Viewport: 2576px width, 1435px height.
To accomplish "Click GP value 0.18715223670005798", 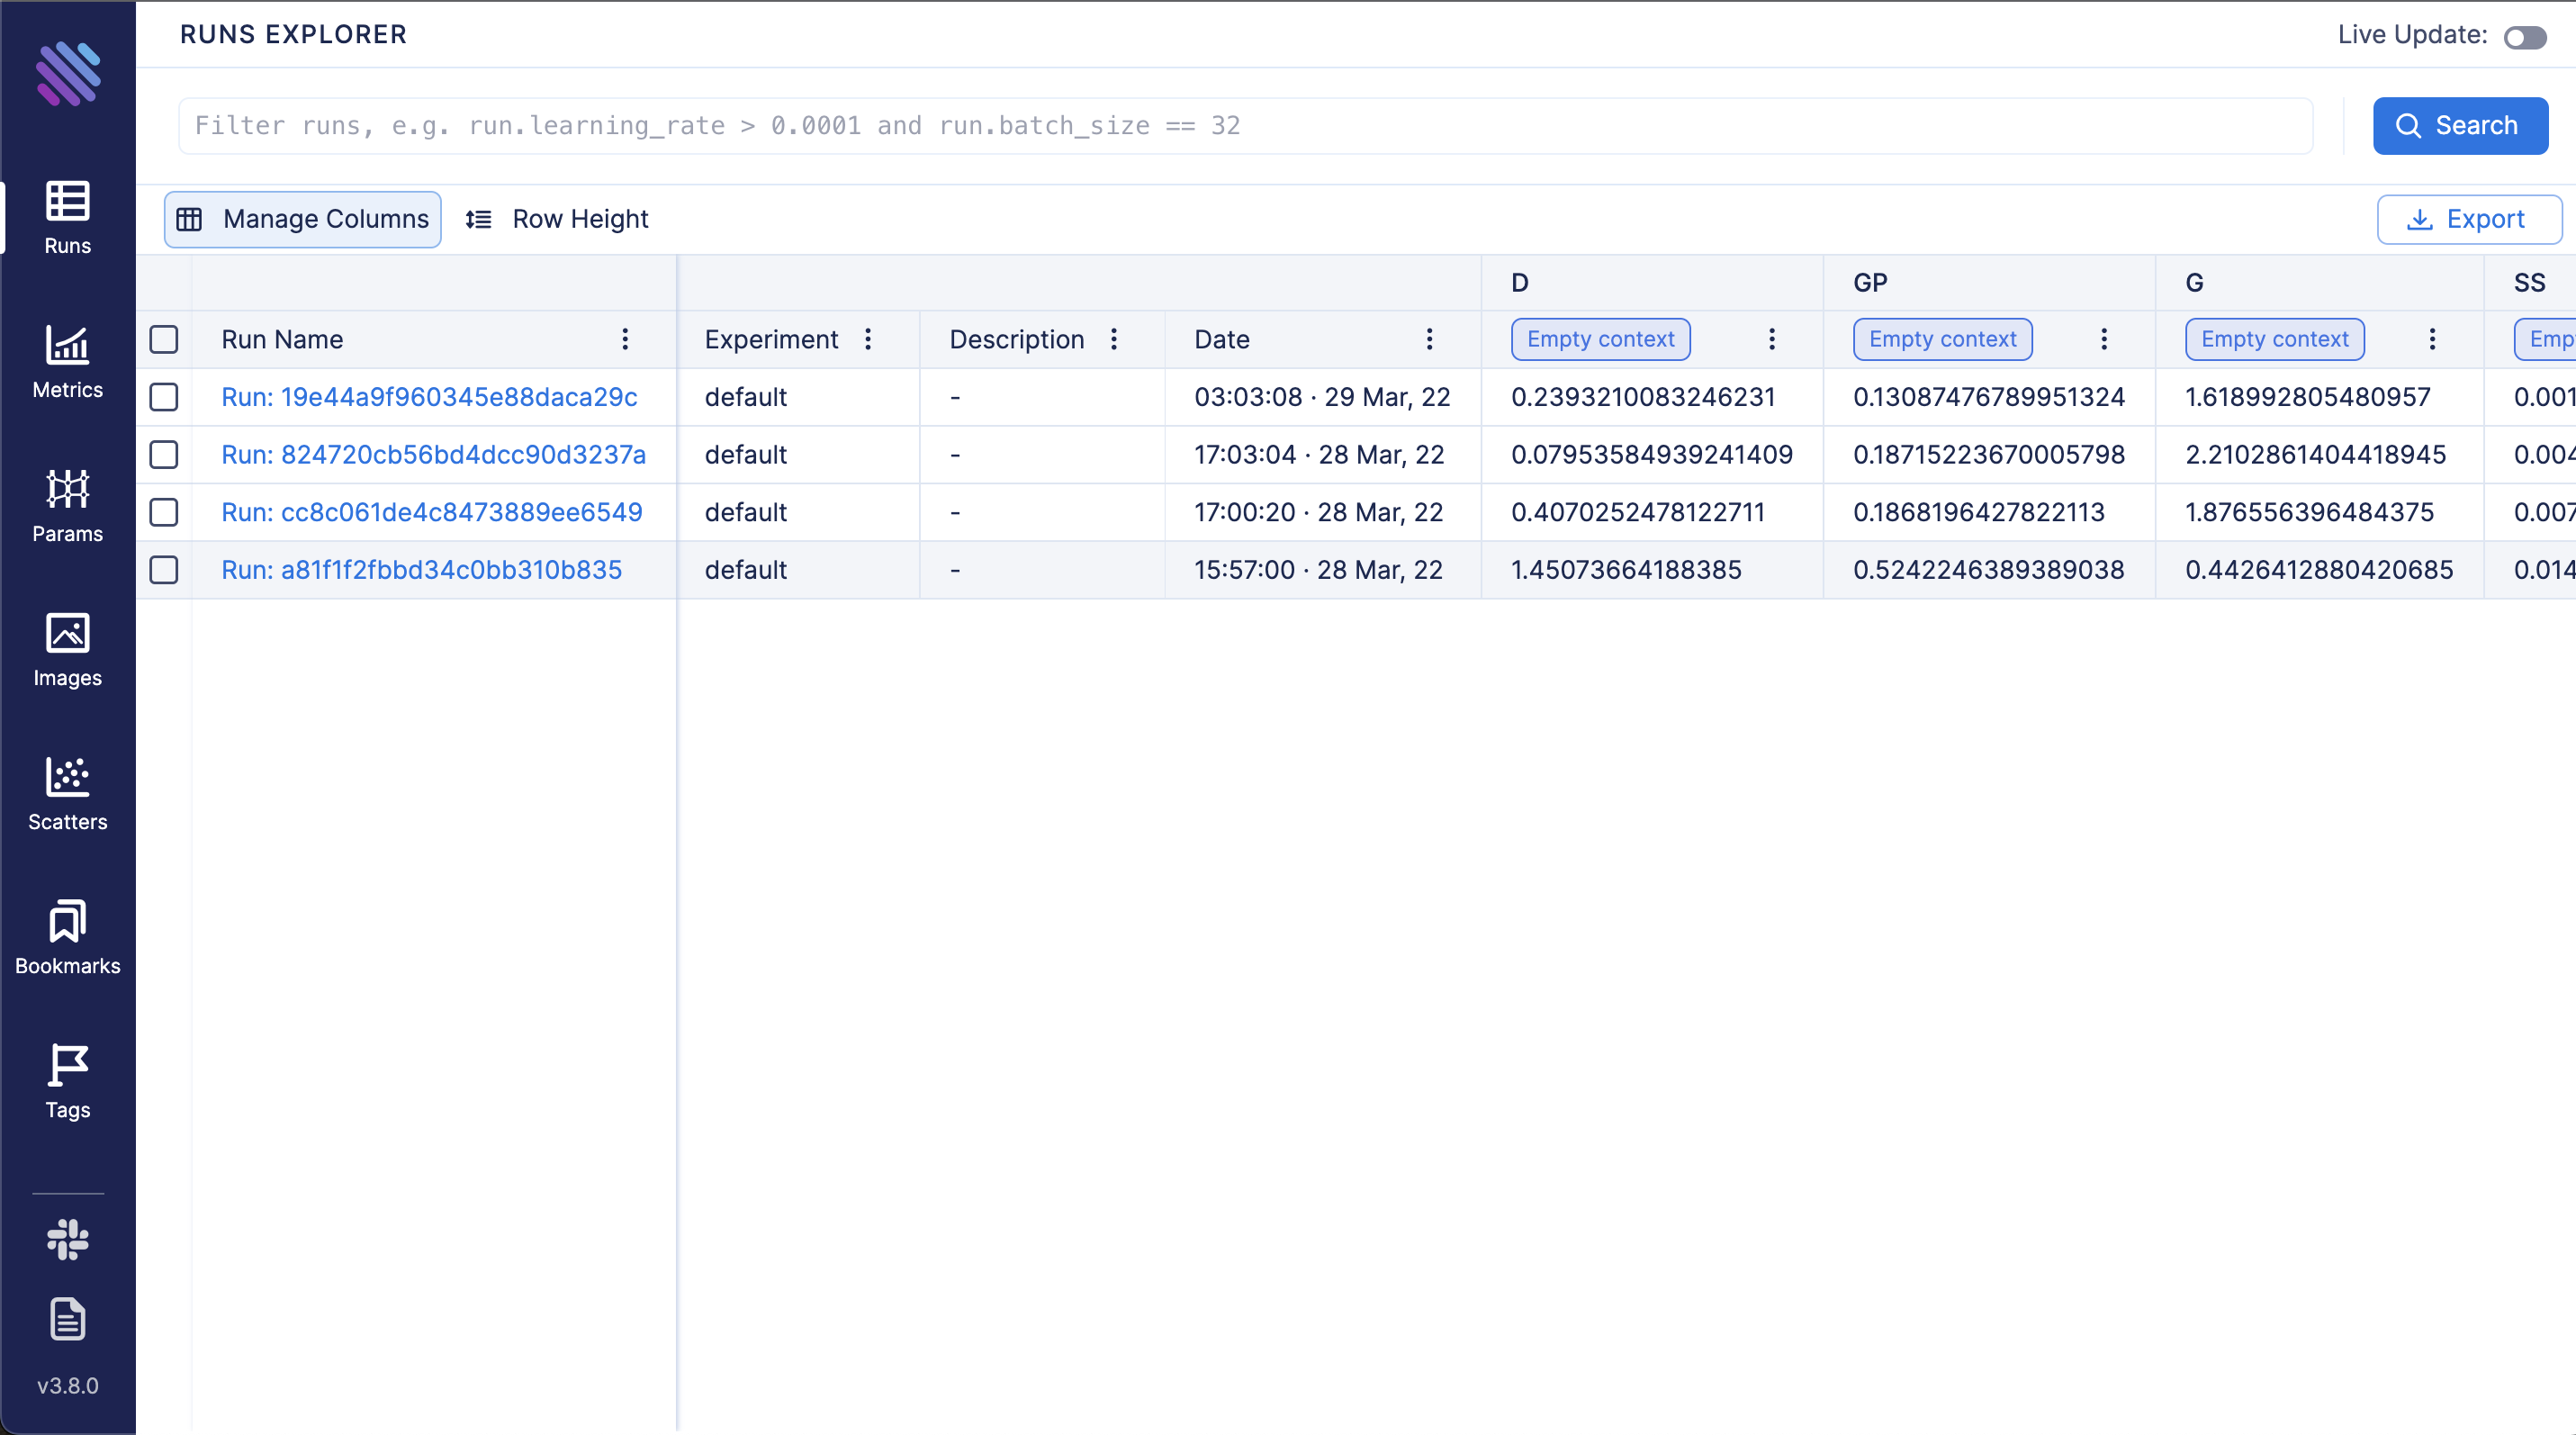I will coord(1989,455).
